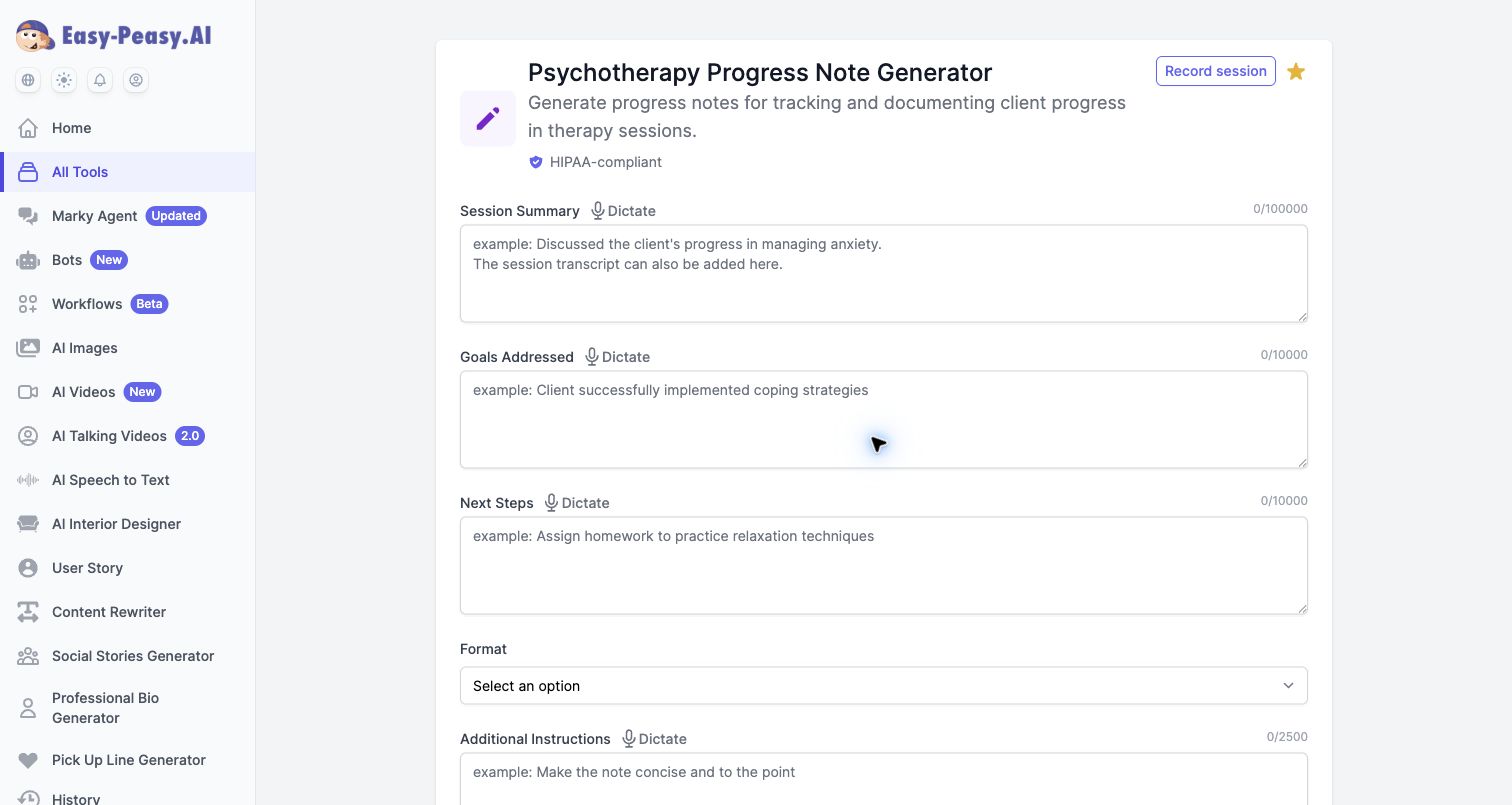Click the Psychotherapy Progress Note Generator title

coord(760,72)
